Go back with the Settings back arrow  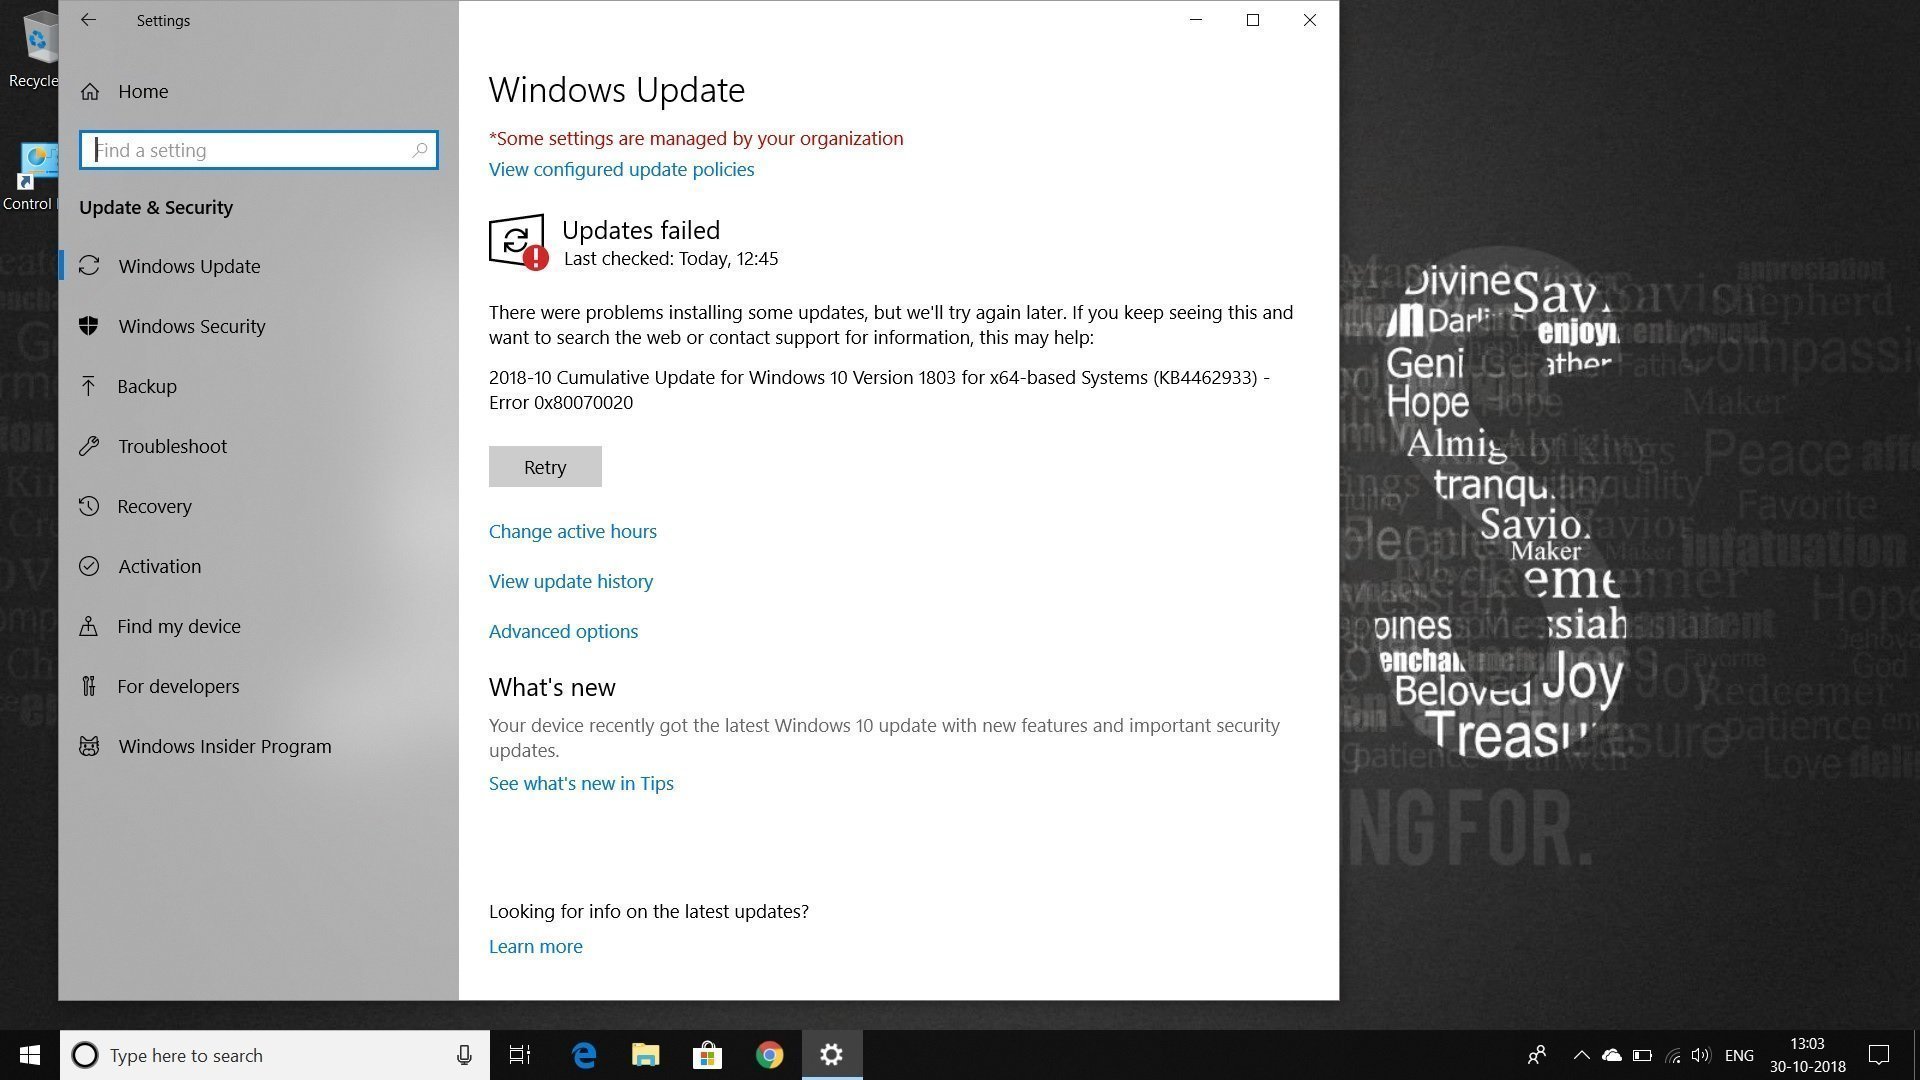(88, 20)
